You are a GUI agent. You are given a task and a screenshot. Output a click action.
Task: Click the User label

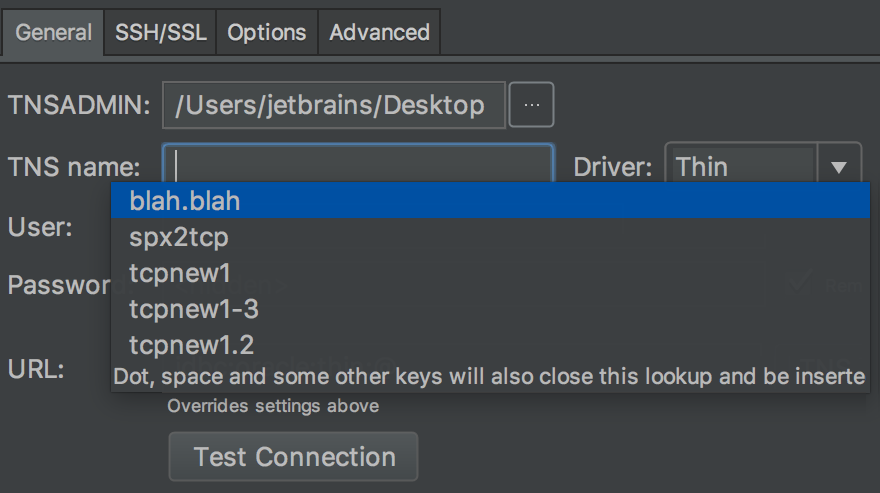click(x=40, y=227)
